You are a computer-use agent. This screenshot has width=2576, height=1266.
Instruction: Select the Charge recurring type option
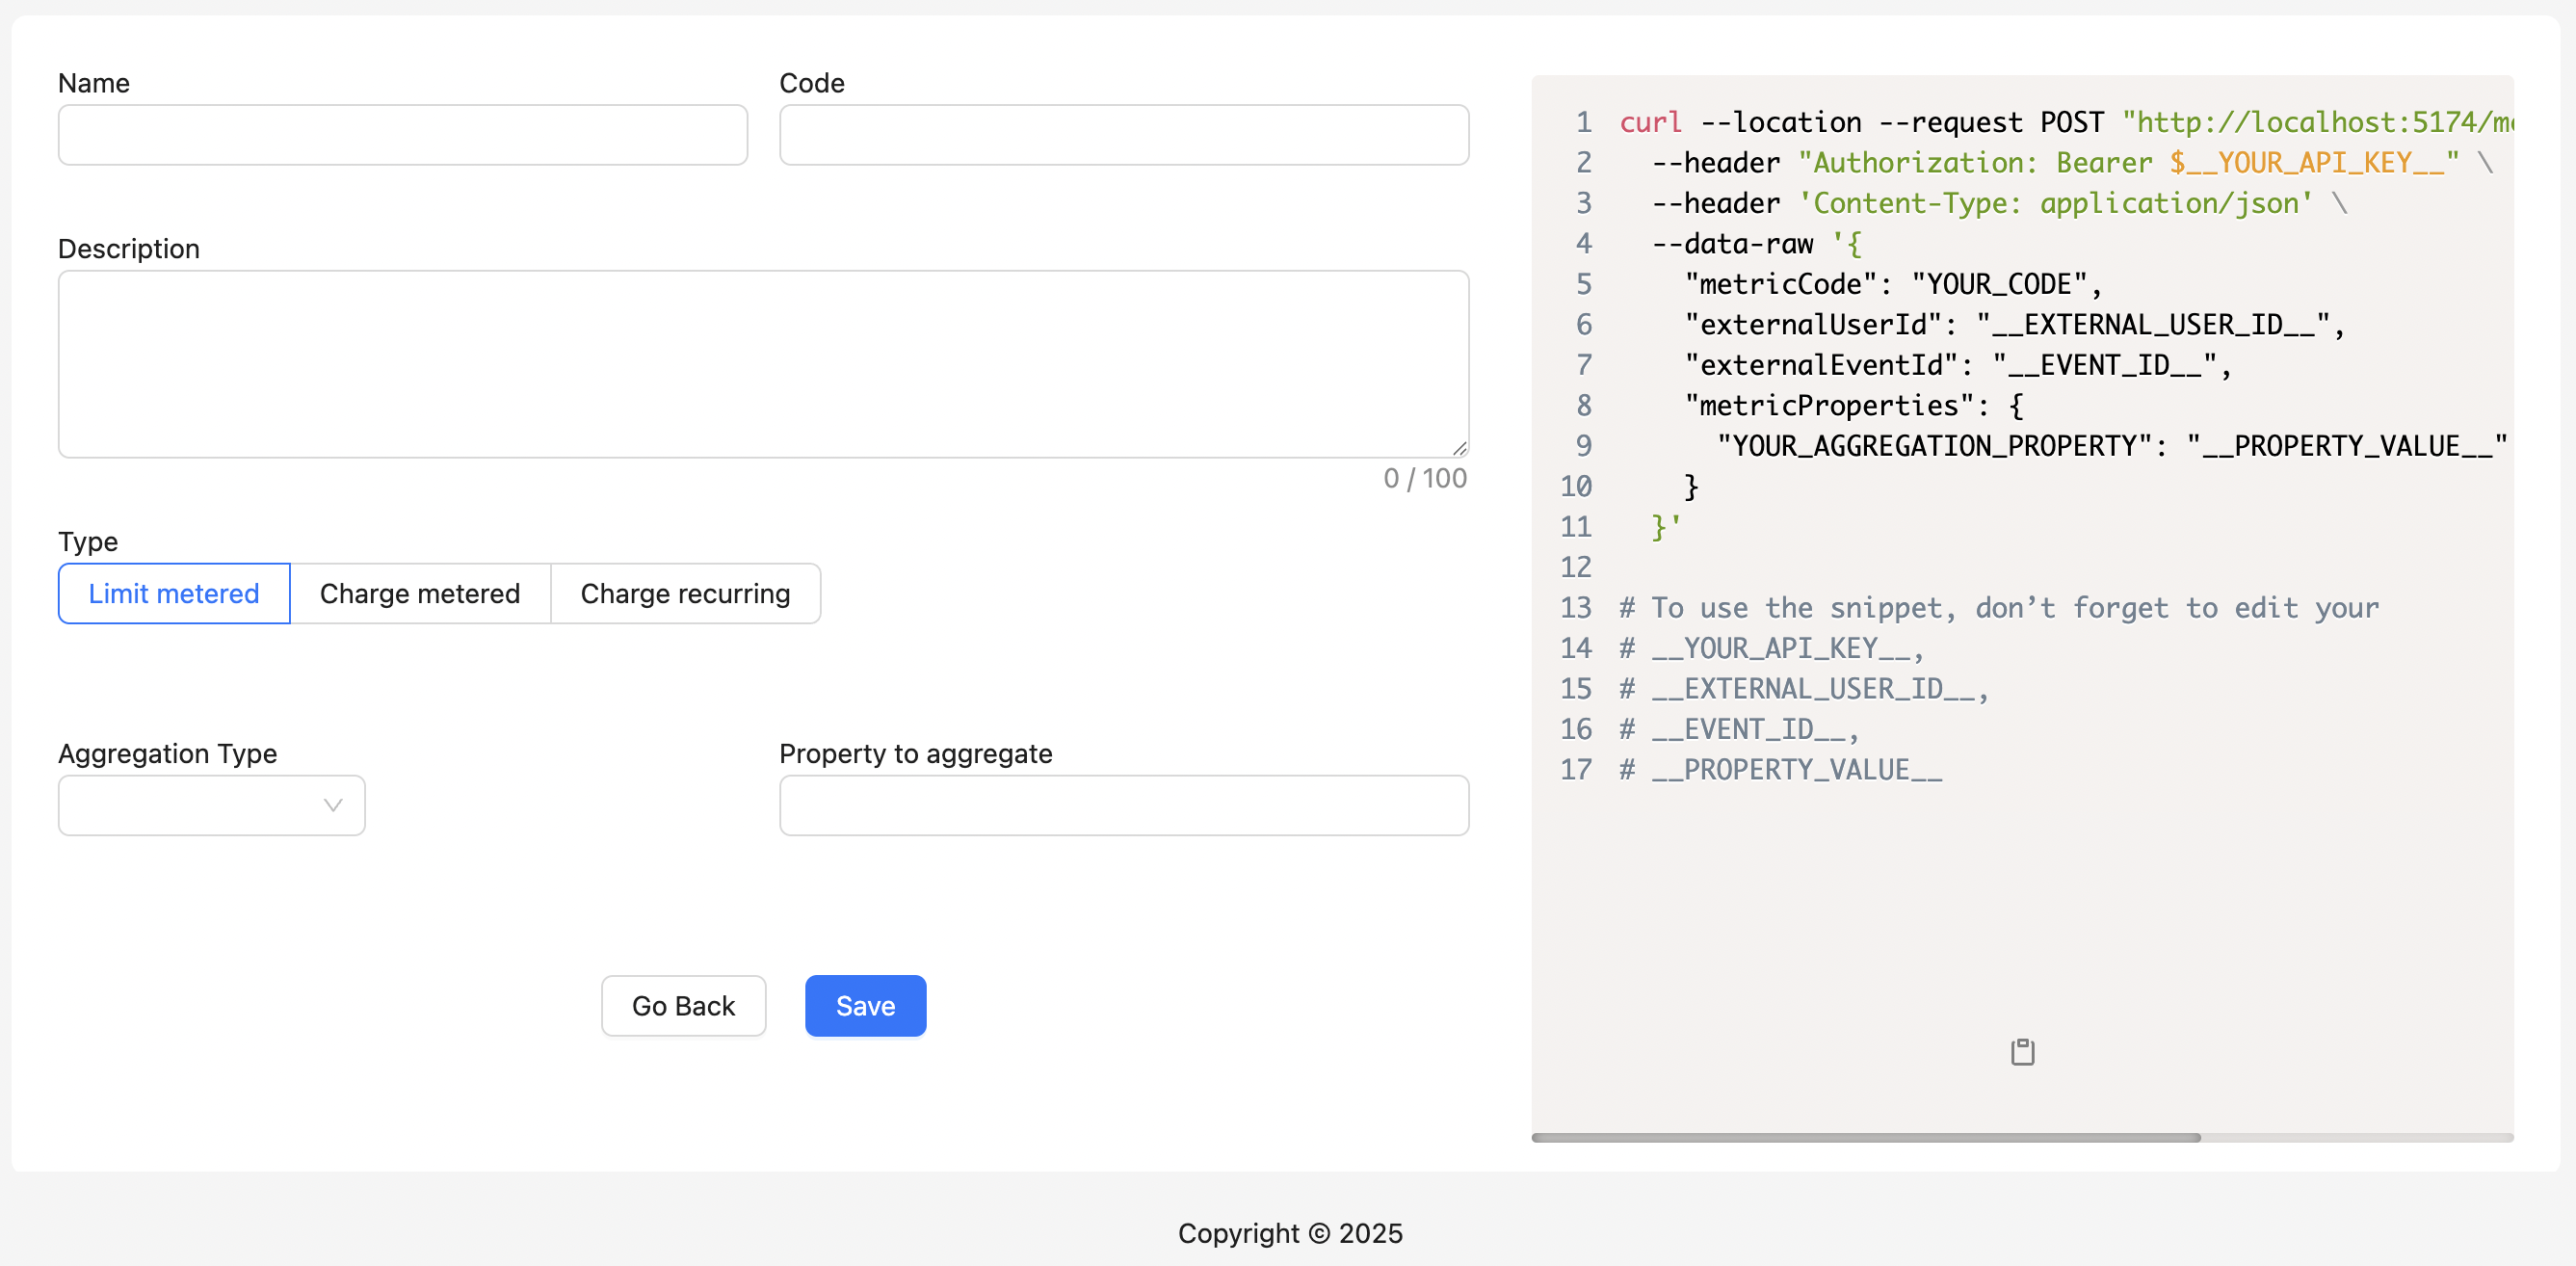pos(685,593)
